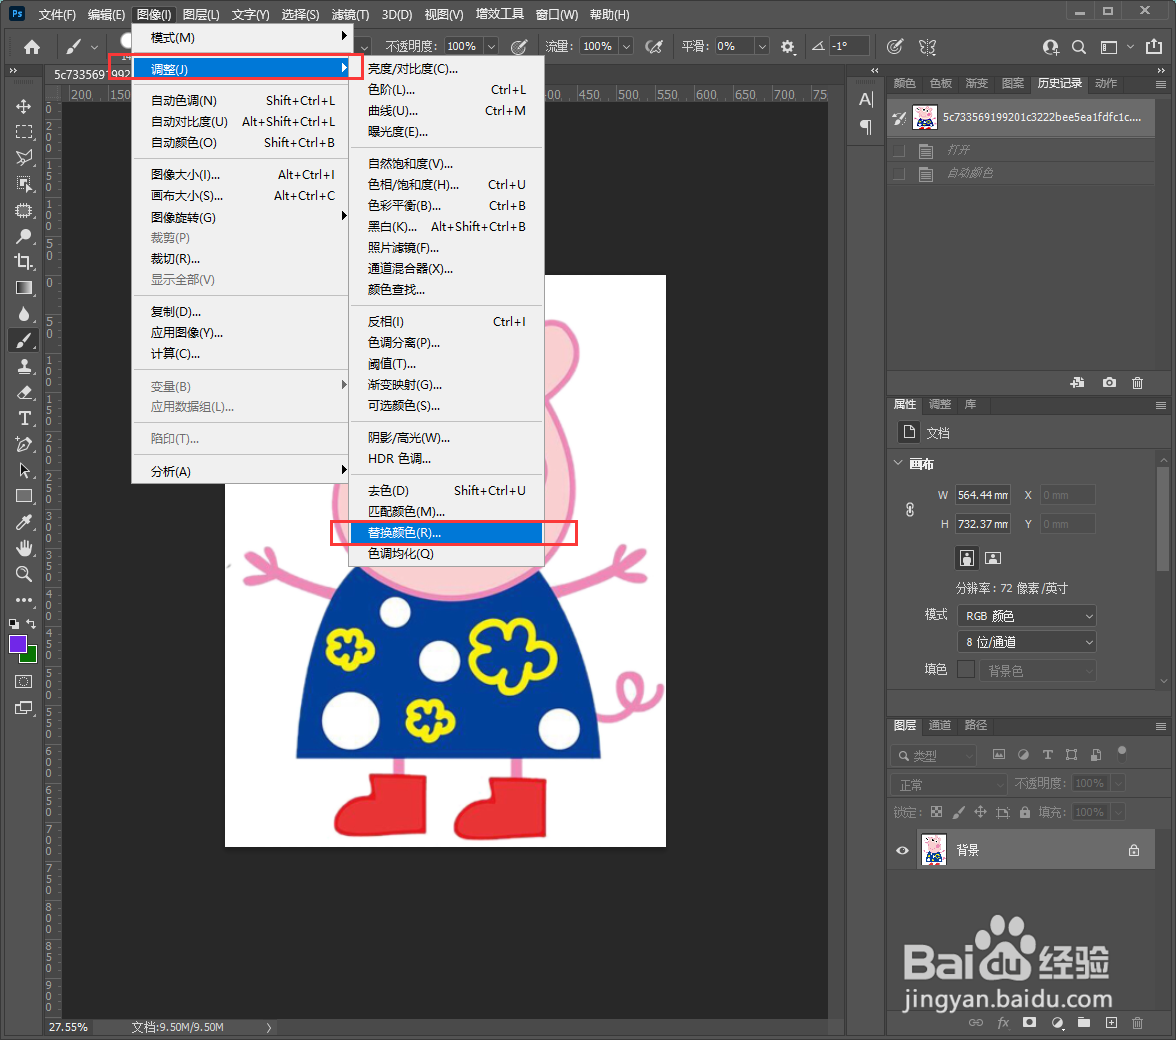Create new layer plus icon
Viewport: 1176px width, 1040px height.
tap(1111, 1022)
